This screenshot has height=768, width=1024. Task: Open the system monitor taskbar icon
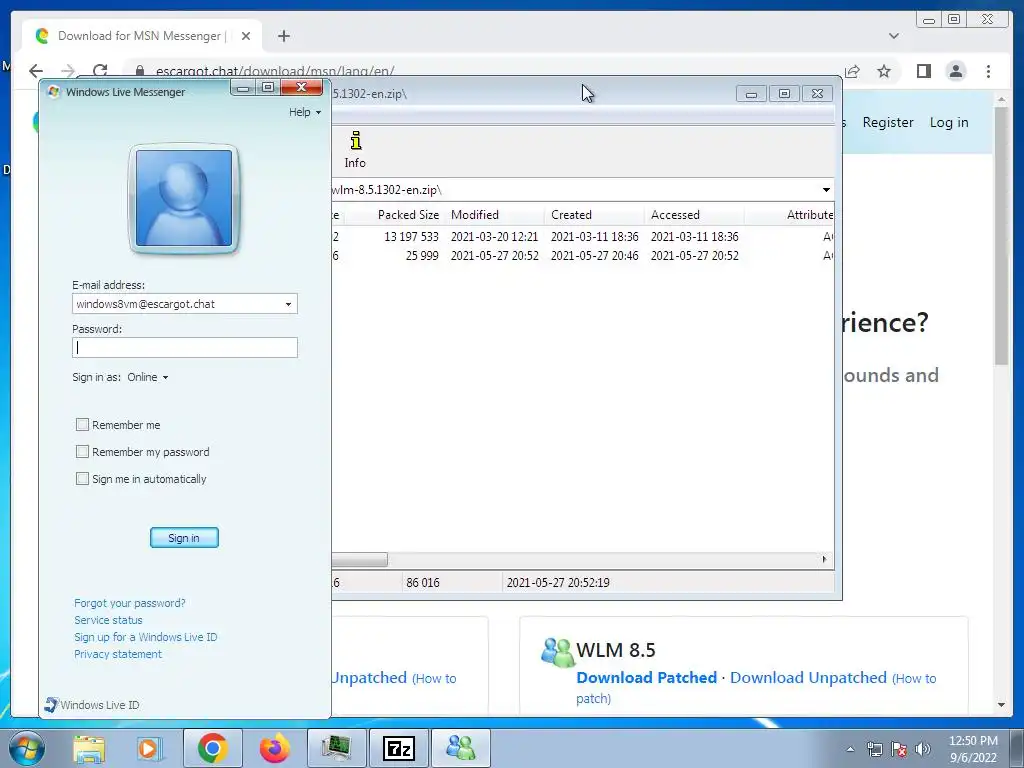[337, 748]
